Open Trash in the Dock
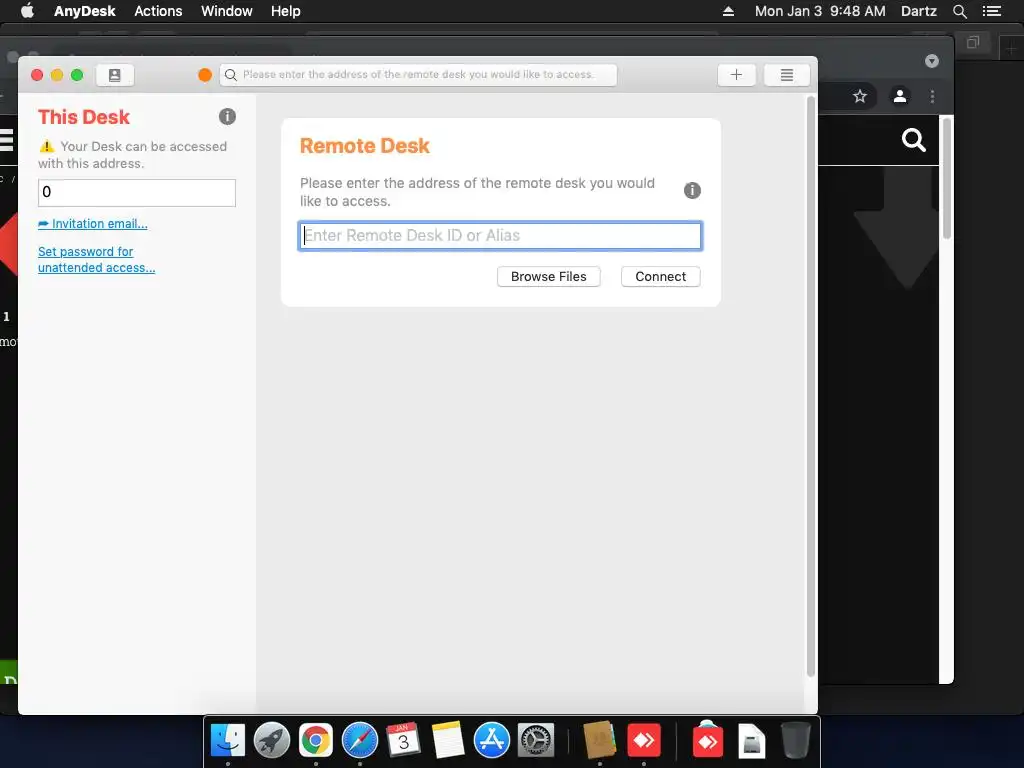1024x768 pixels. pyautogui.click(x=795, y=740)
